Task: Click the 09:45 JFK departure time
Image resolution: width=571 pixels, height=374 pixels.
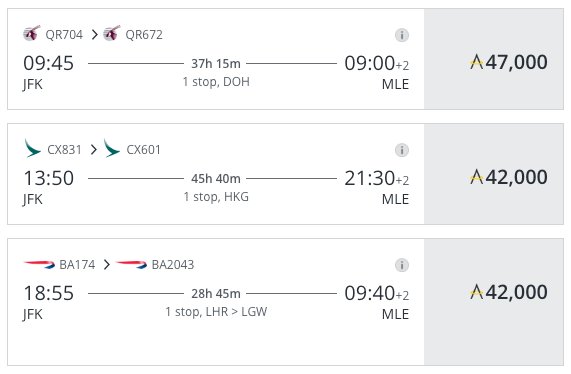Action: point(48,63)
